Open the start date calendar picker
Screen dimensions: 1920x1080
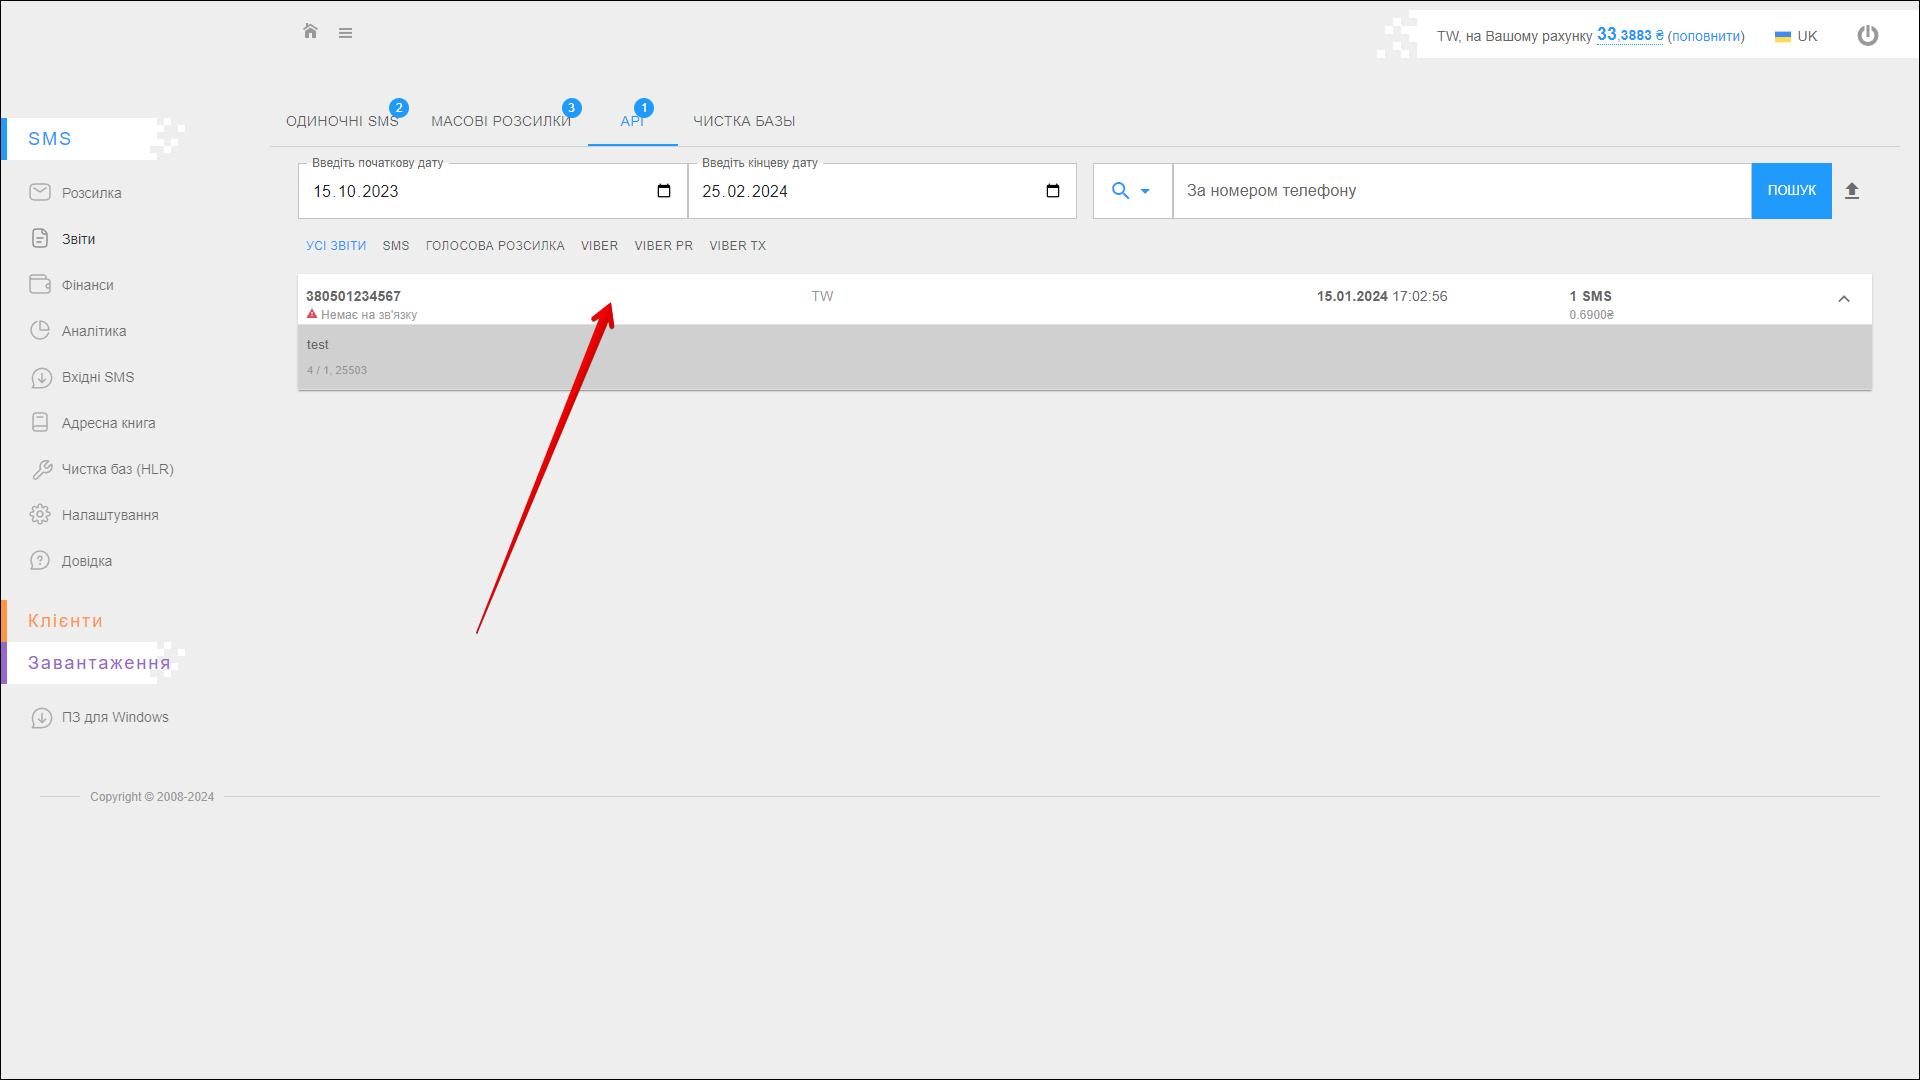[x=664, y=191]
